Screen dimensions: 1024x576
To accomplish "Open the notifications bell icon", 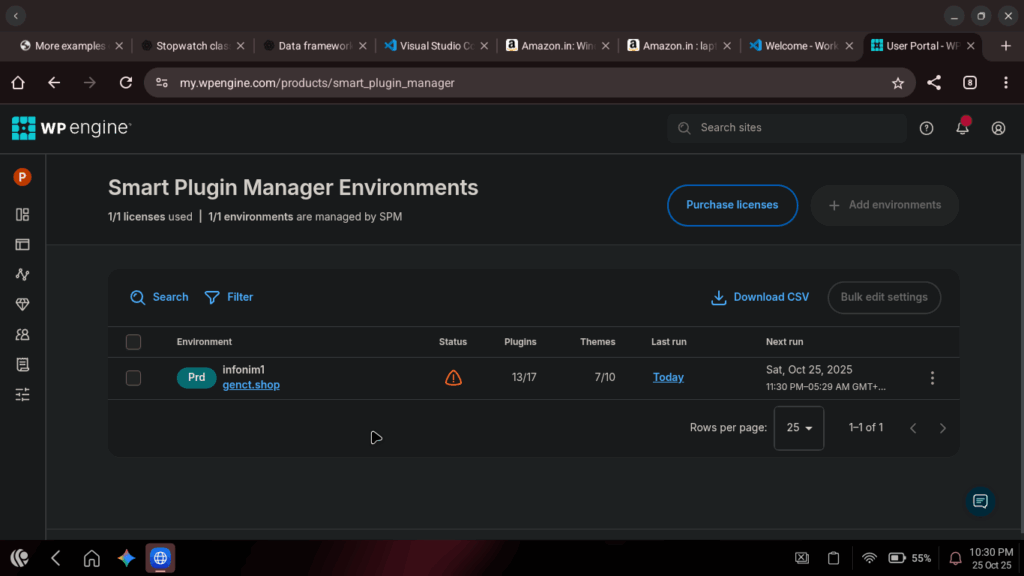I will (962, 128).
